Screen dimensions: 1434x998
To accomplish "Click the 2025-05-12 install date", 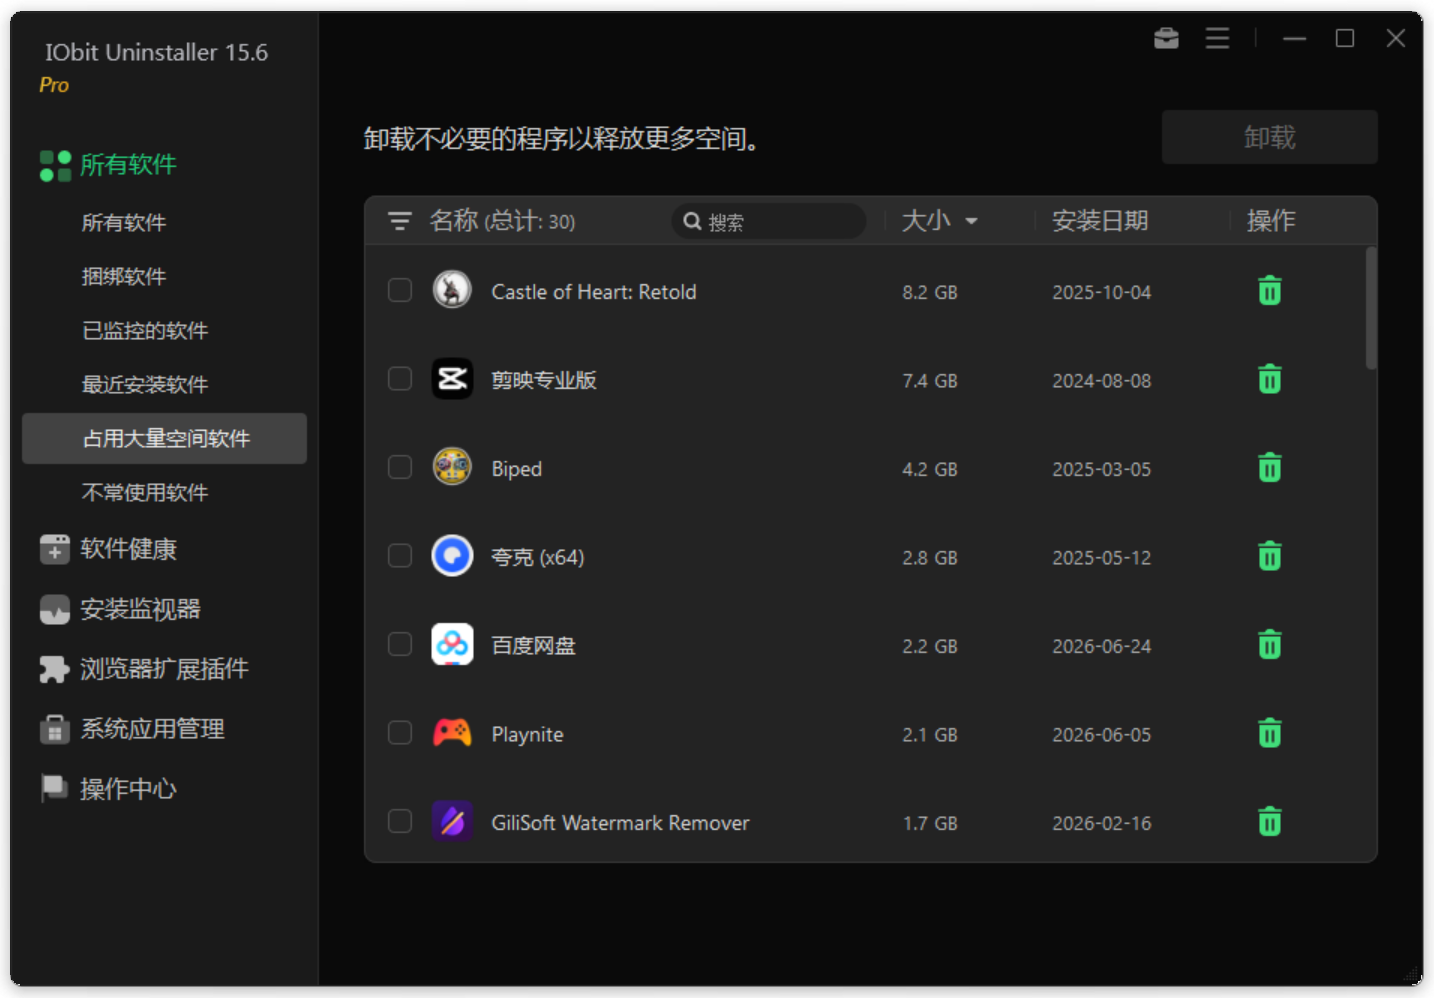I will coord(1102,558).
